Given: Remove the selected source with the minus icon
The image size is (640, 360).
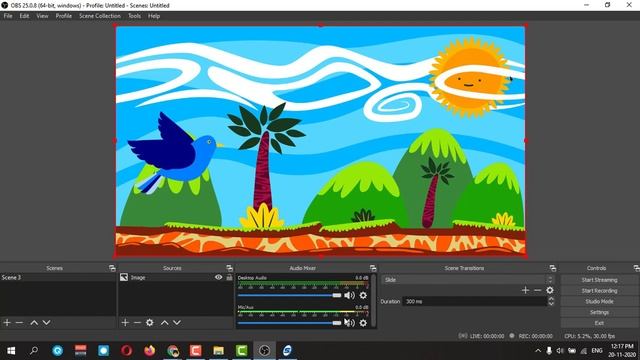Looking at the screenshot, I should click(x=137, y=322).
